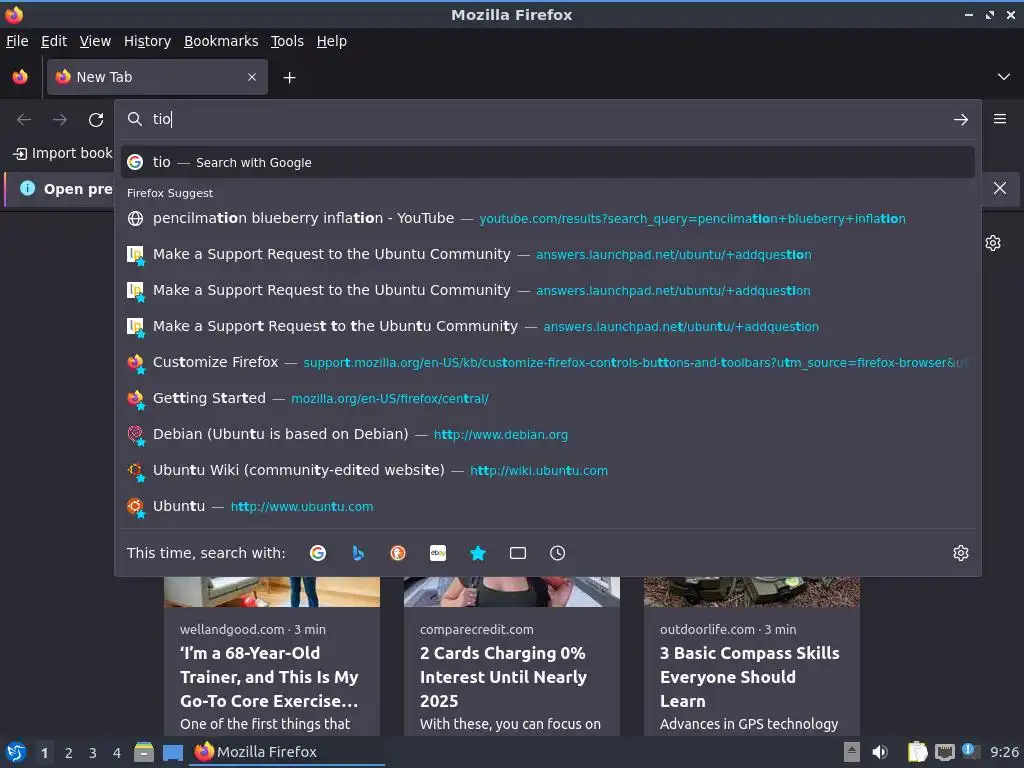
Task: Expand the list all tabs chevron
Action: point(1004,77)
